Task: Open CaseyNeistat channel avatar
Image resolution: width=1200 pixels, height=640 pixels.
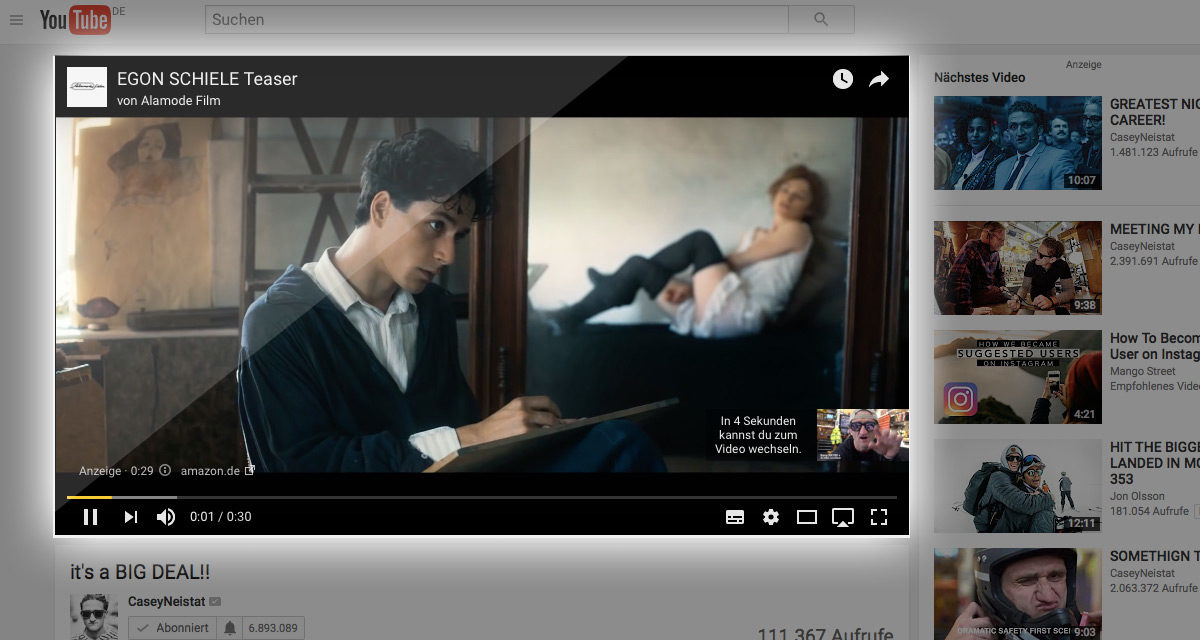Action: 94,617
